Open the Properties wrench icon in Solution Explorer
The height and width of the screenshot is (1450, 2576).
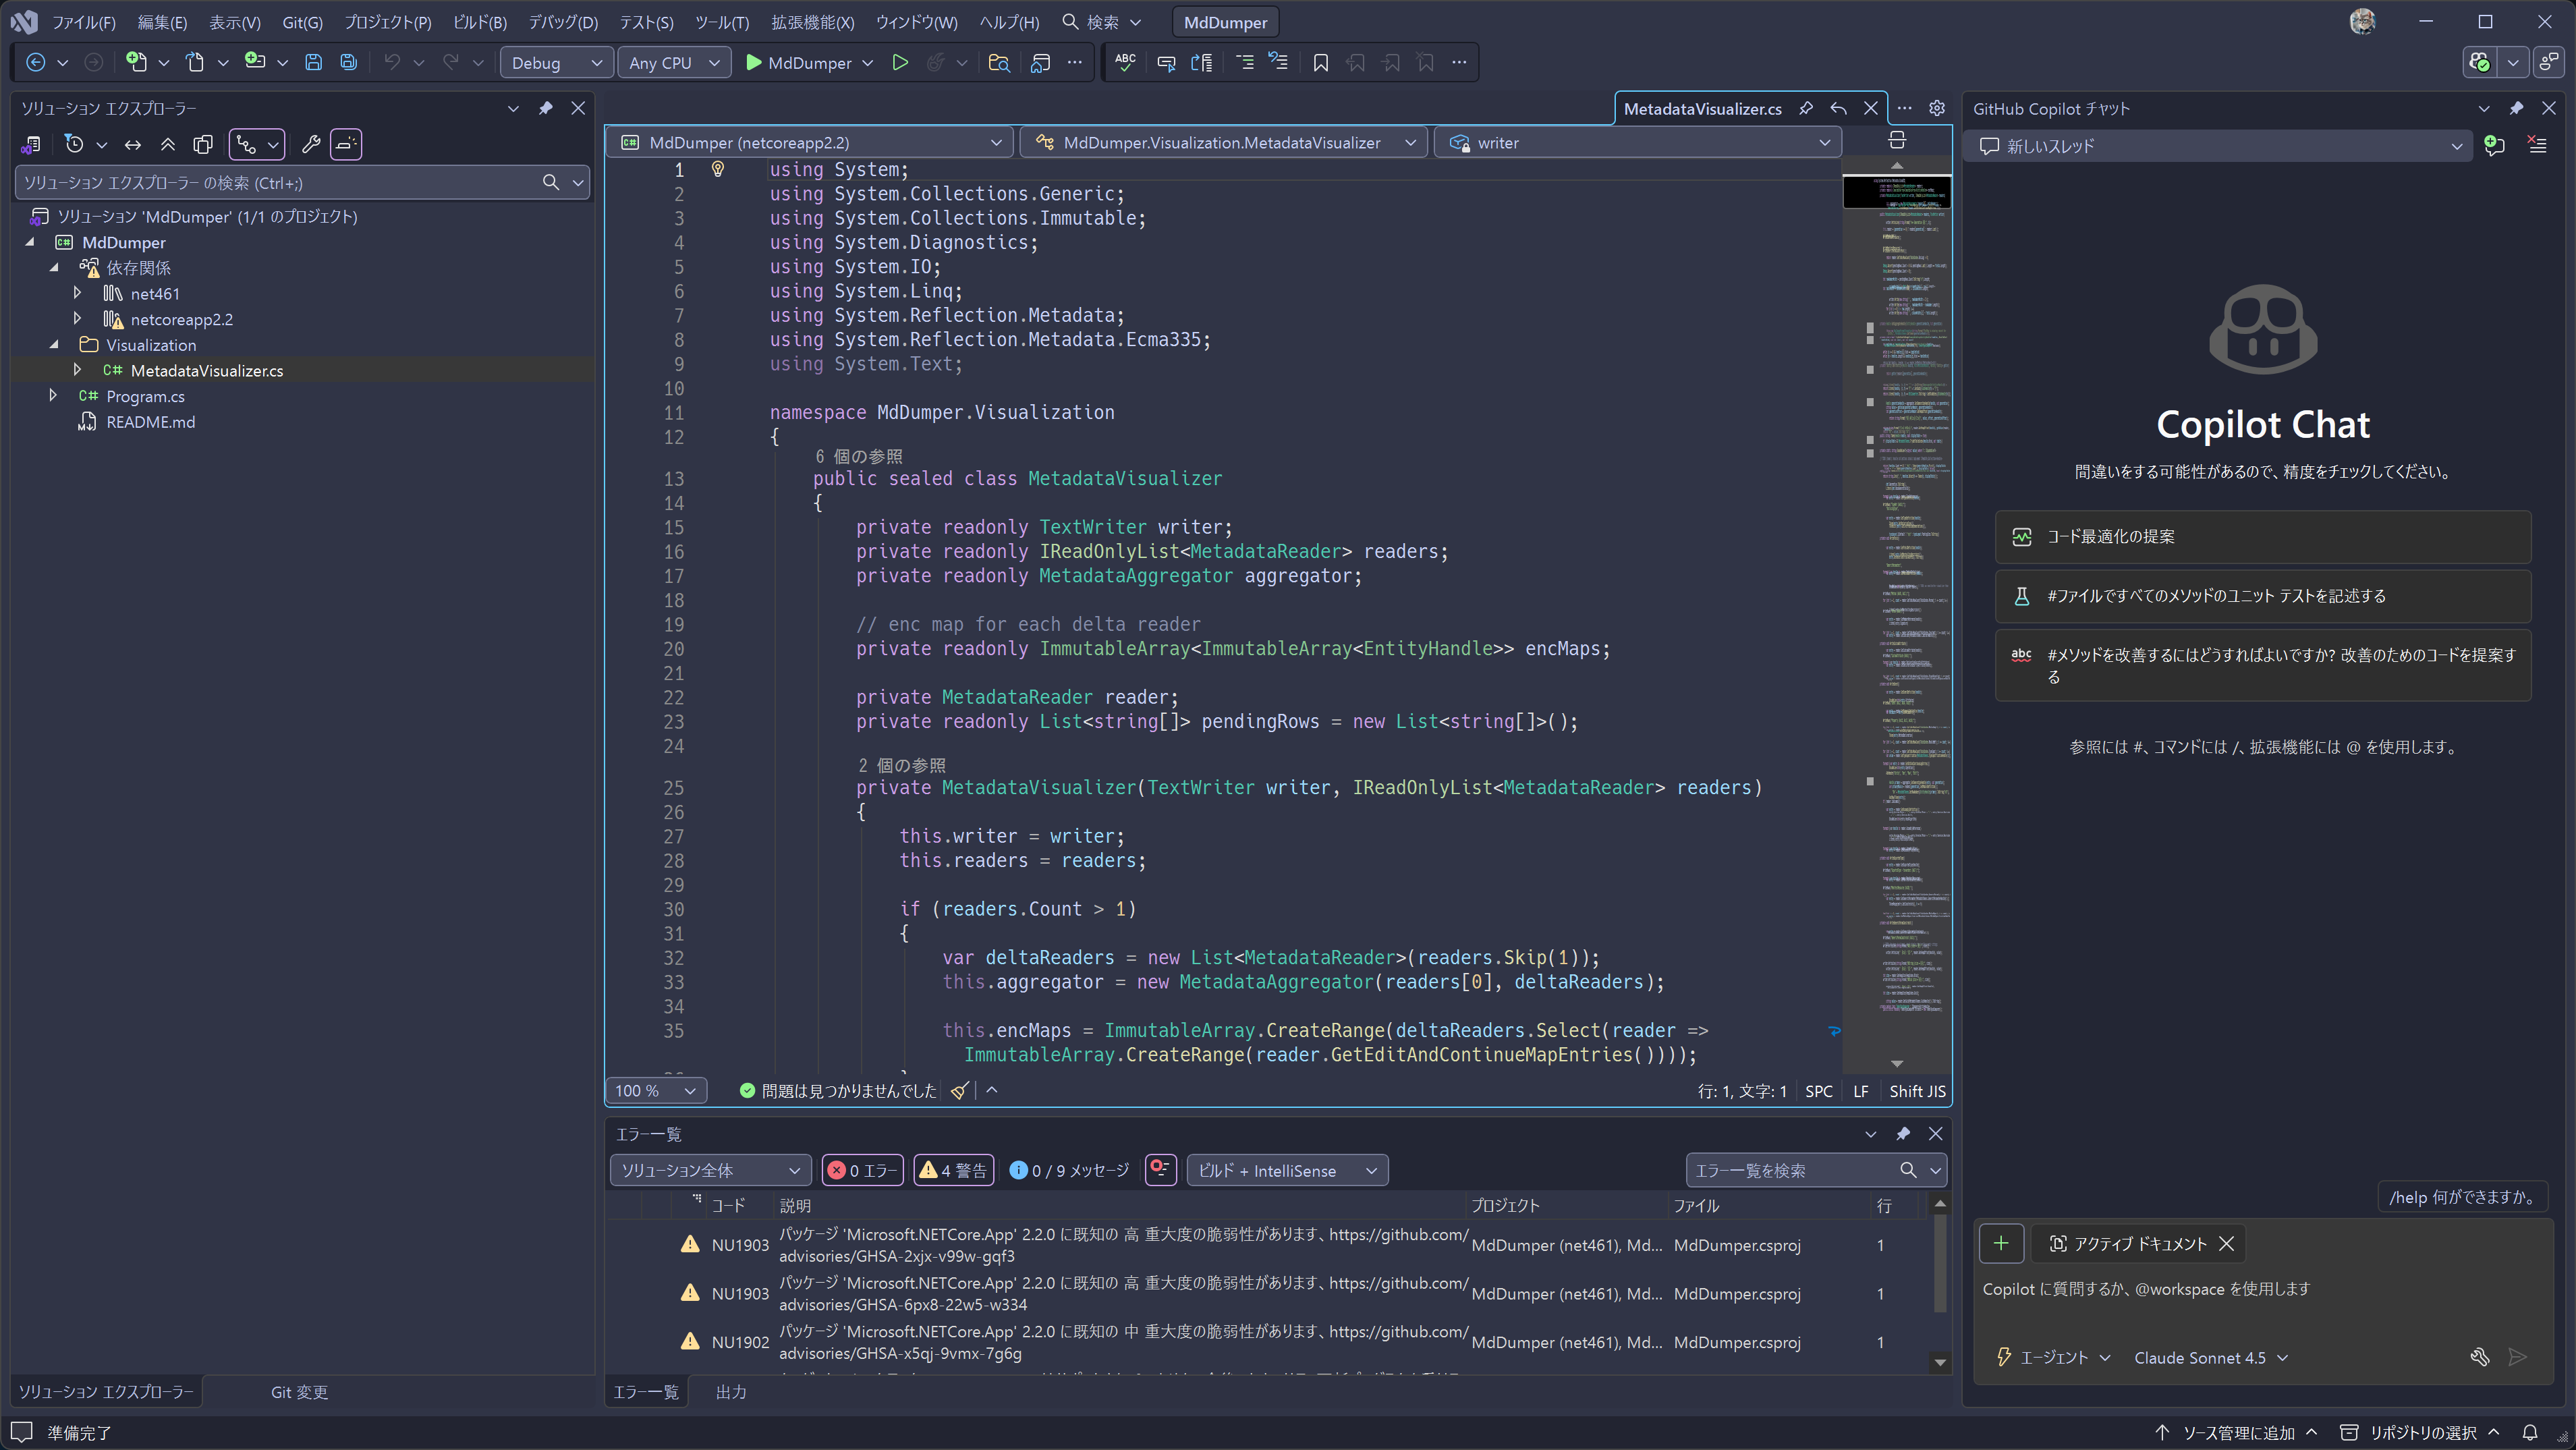coord(311,144)
